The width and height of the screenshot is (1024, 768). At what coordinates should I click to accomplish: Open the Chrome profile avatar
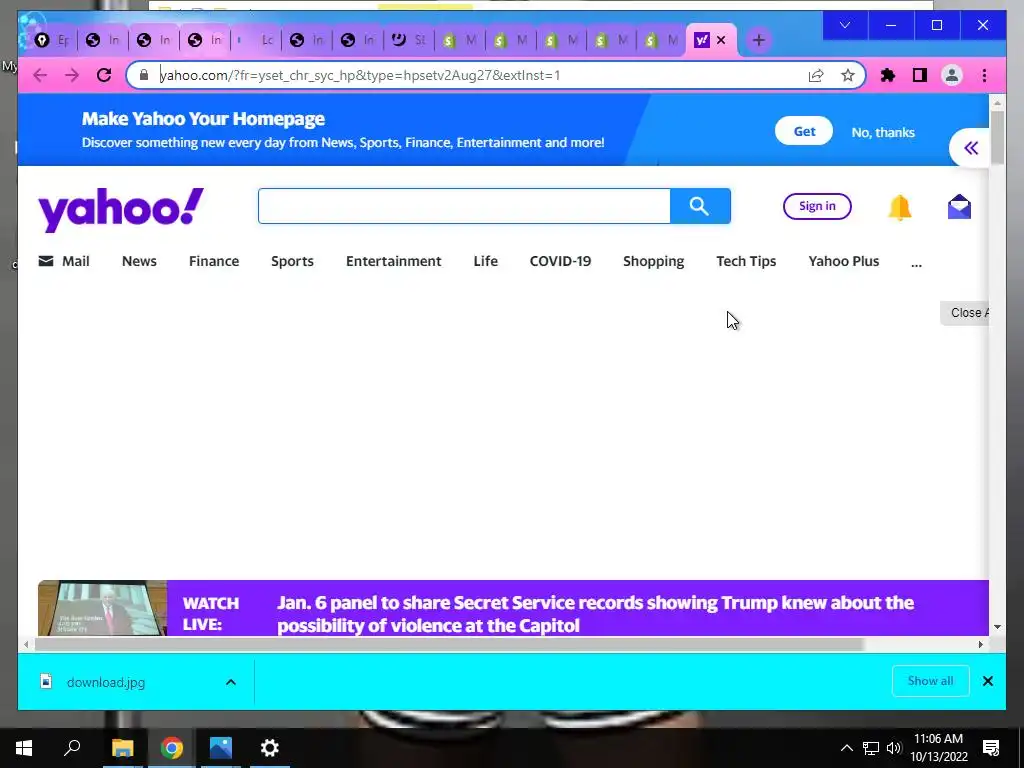[x=952, y=75]
